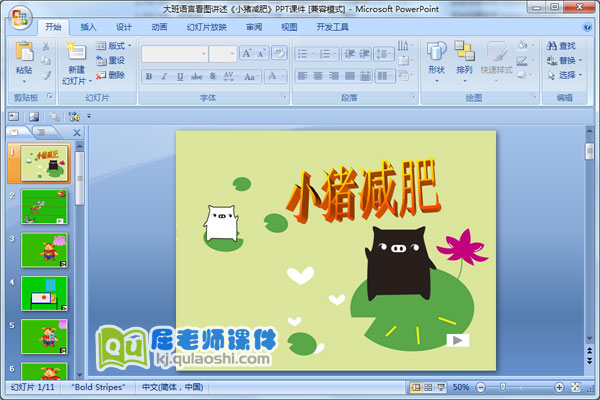Screen dimensions: 600x400
Task: Toggle right text alignment
Action: 334,76
